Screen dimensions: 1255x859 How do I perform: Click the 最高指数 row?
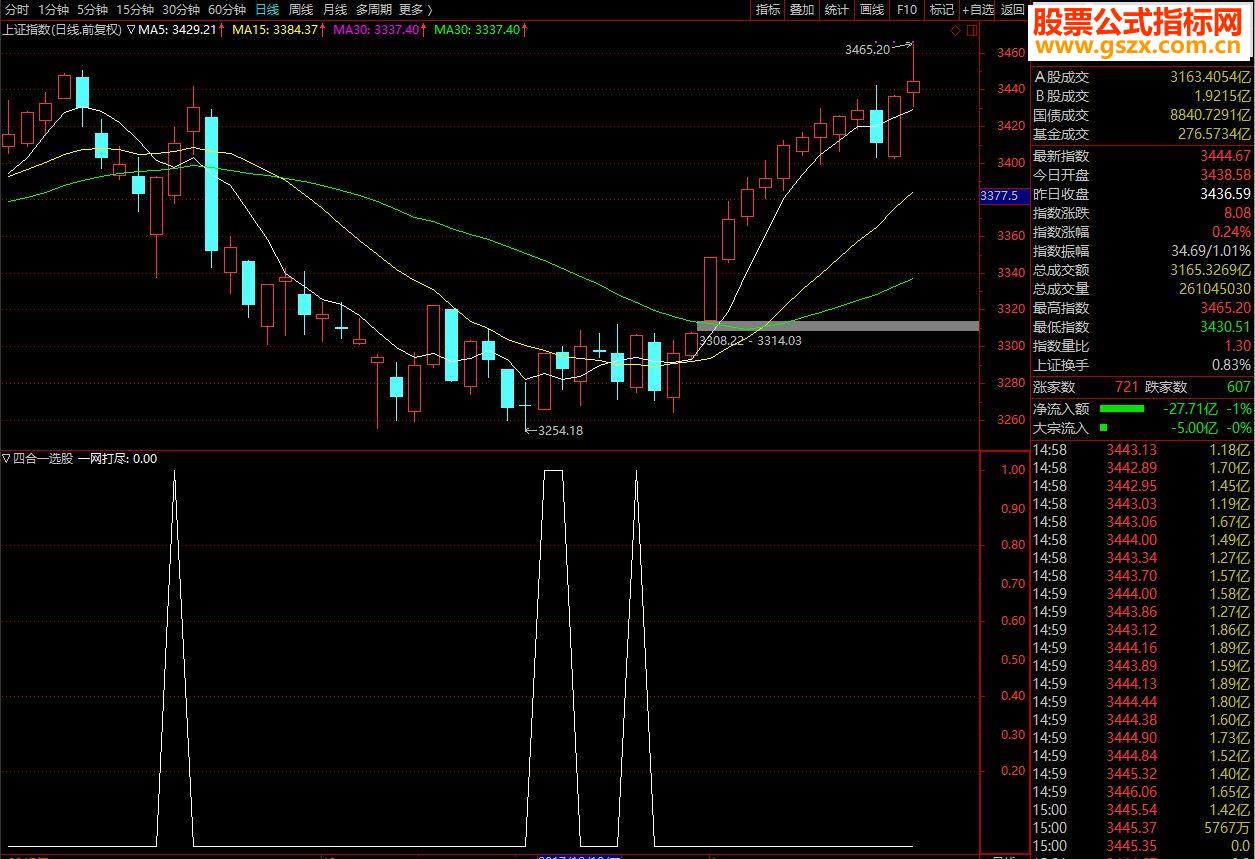[1142, 308]
